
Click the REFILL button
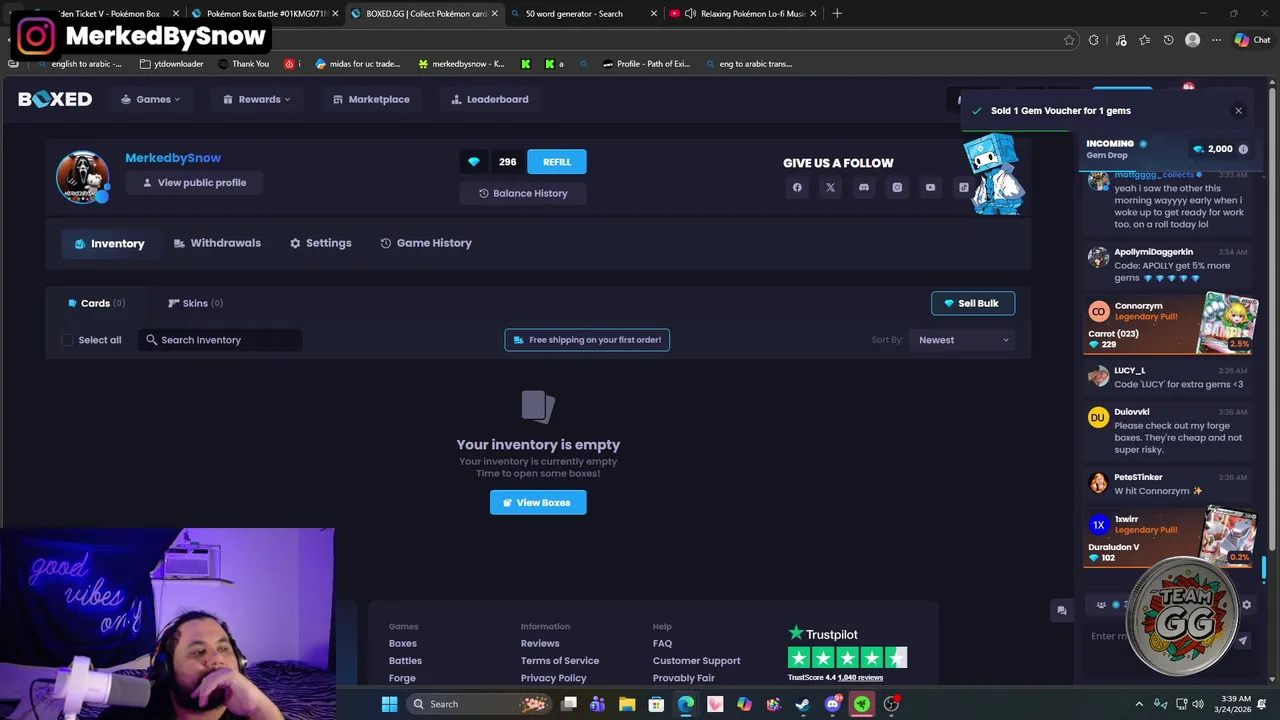(557, 162)
